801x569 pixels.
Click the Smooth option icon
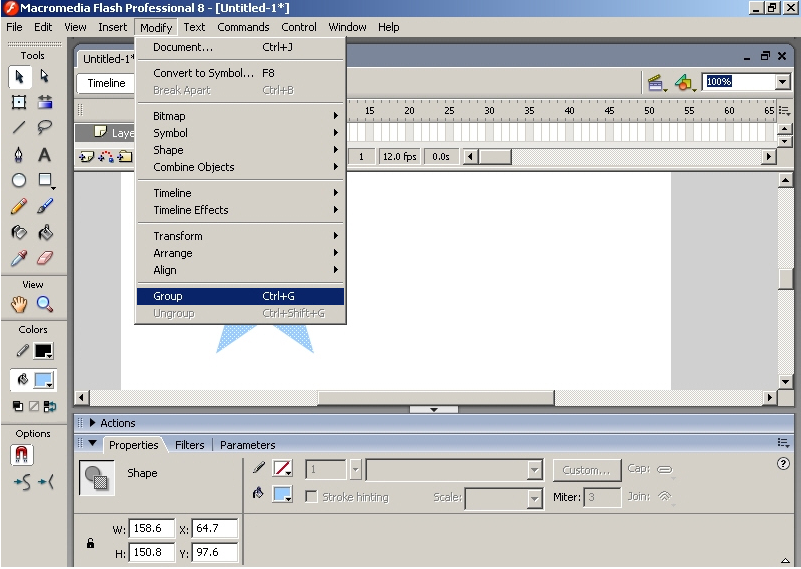tap(22, 482)
